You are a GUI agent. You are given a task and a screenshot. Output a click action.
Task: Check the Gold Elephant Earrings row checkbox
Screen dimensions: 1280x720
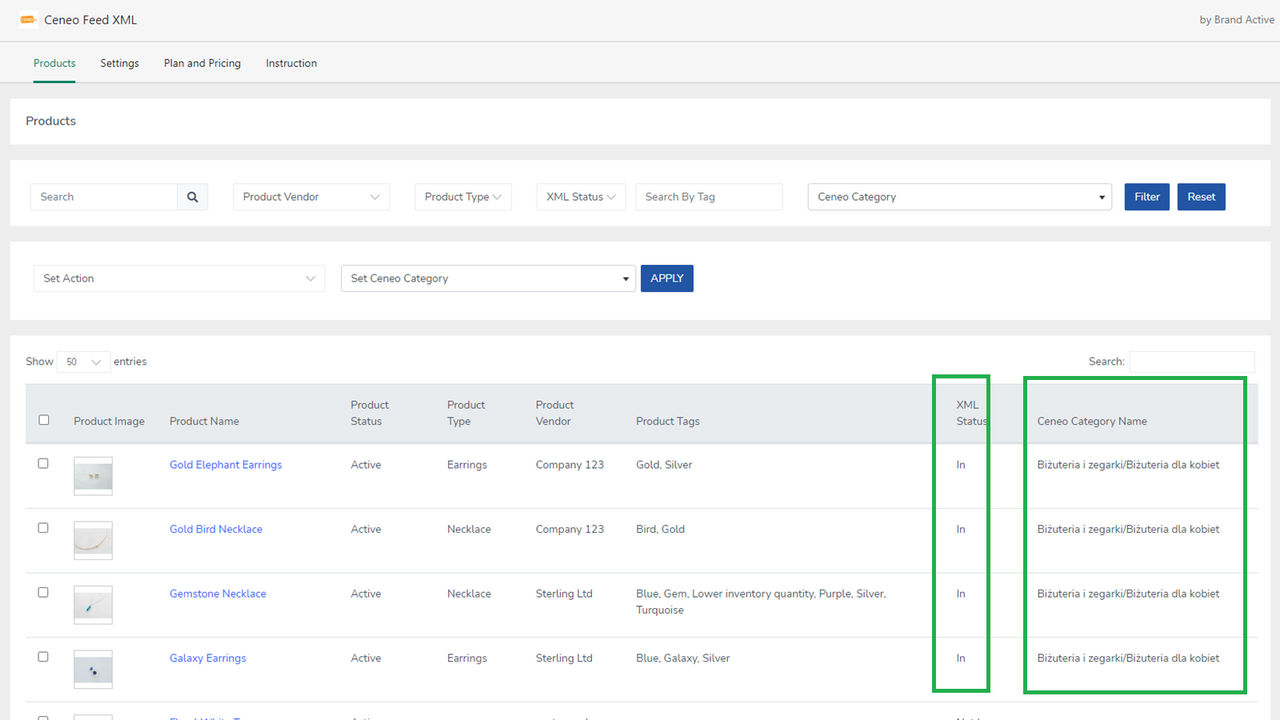point(43,464)
